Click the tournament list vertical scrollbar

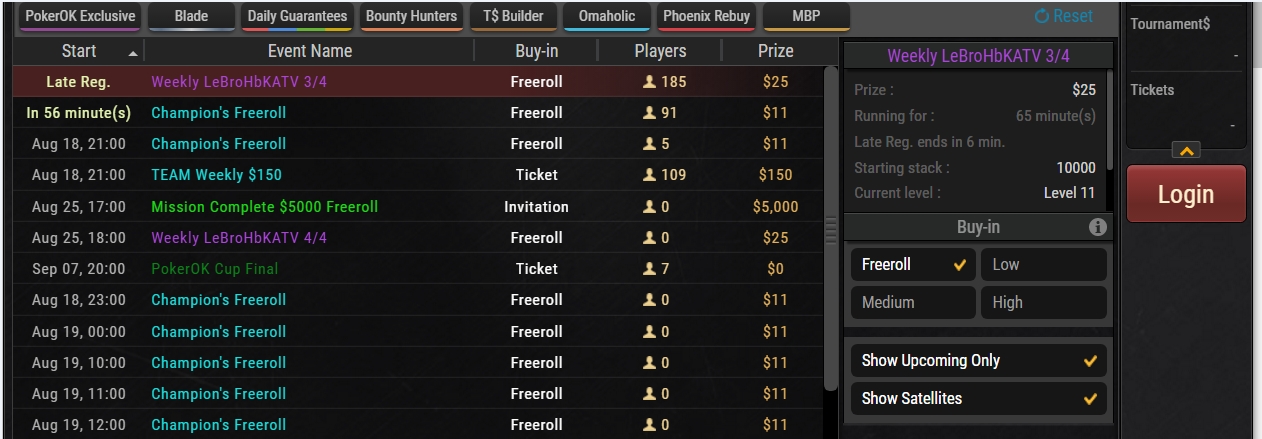[830, 229]
